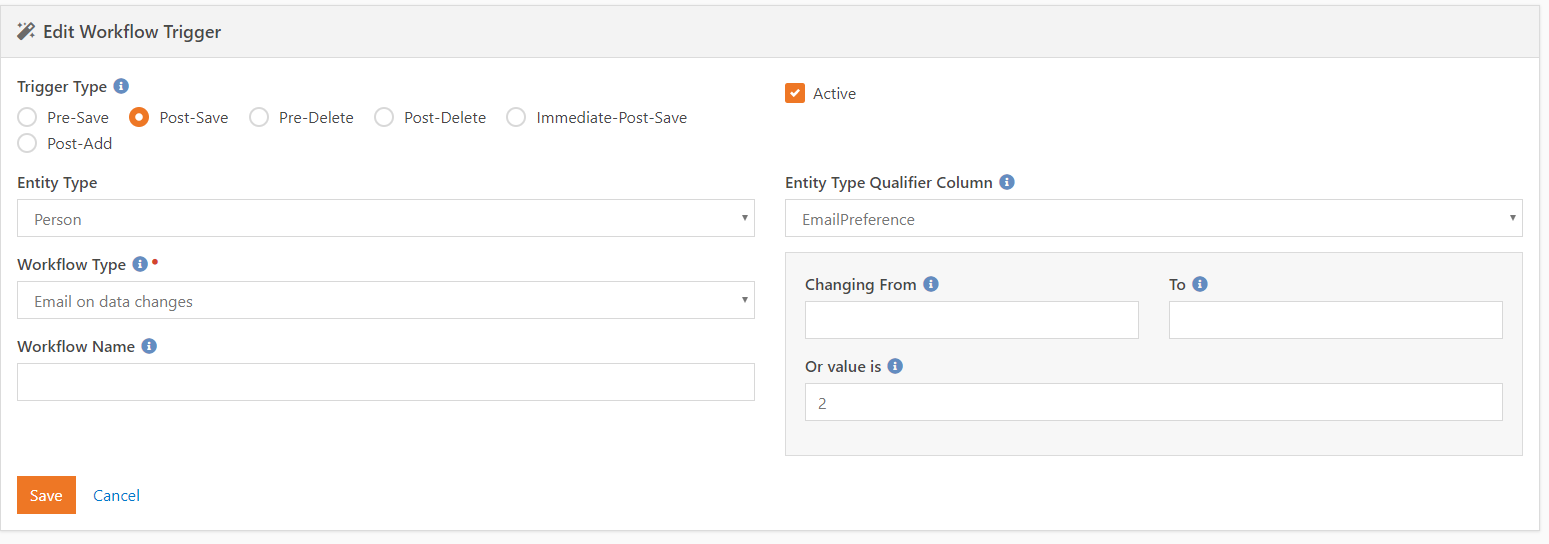Click the Cancel link

tap(116, 496)
